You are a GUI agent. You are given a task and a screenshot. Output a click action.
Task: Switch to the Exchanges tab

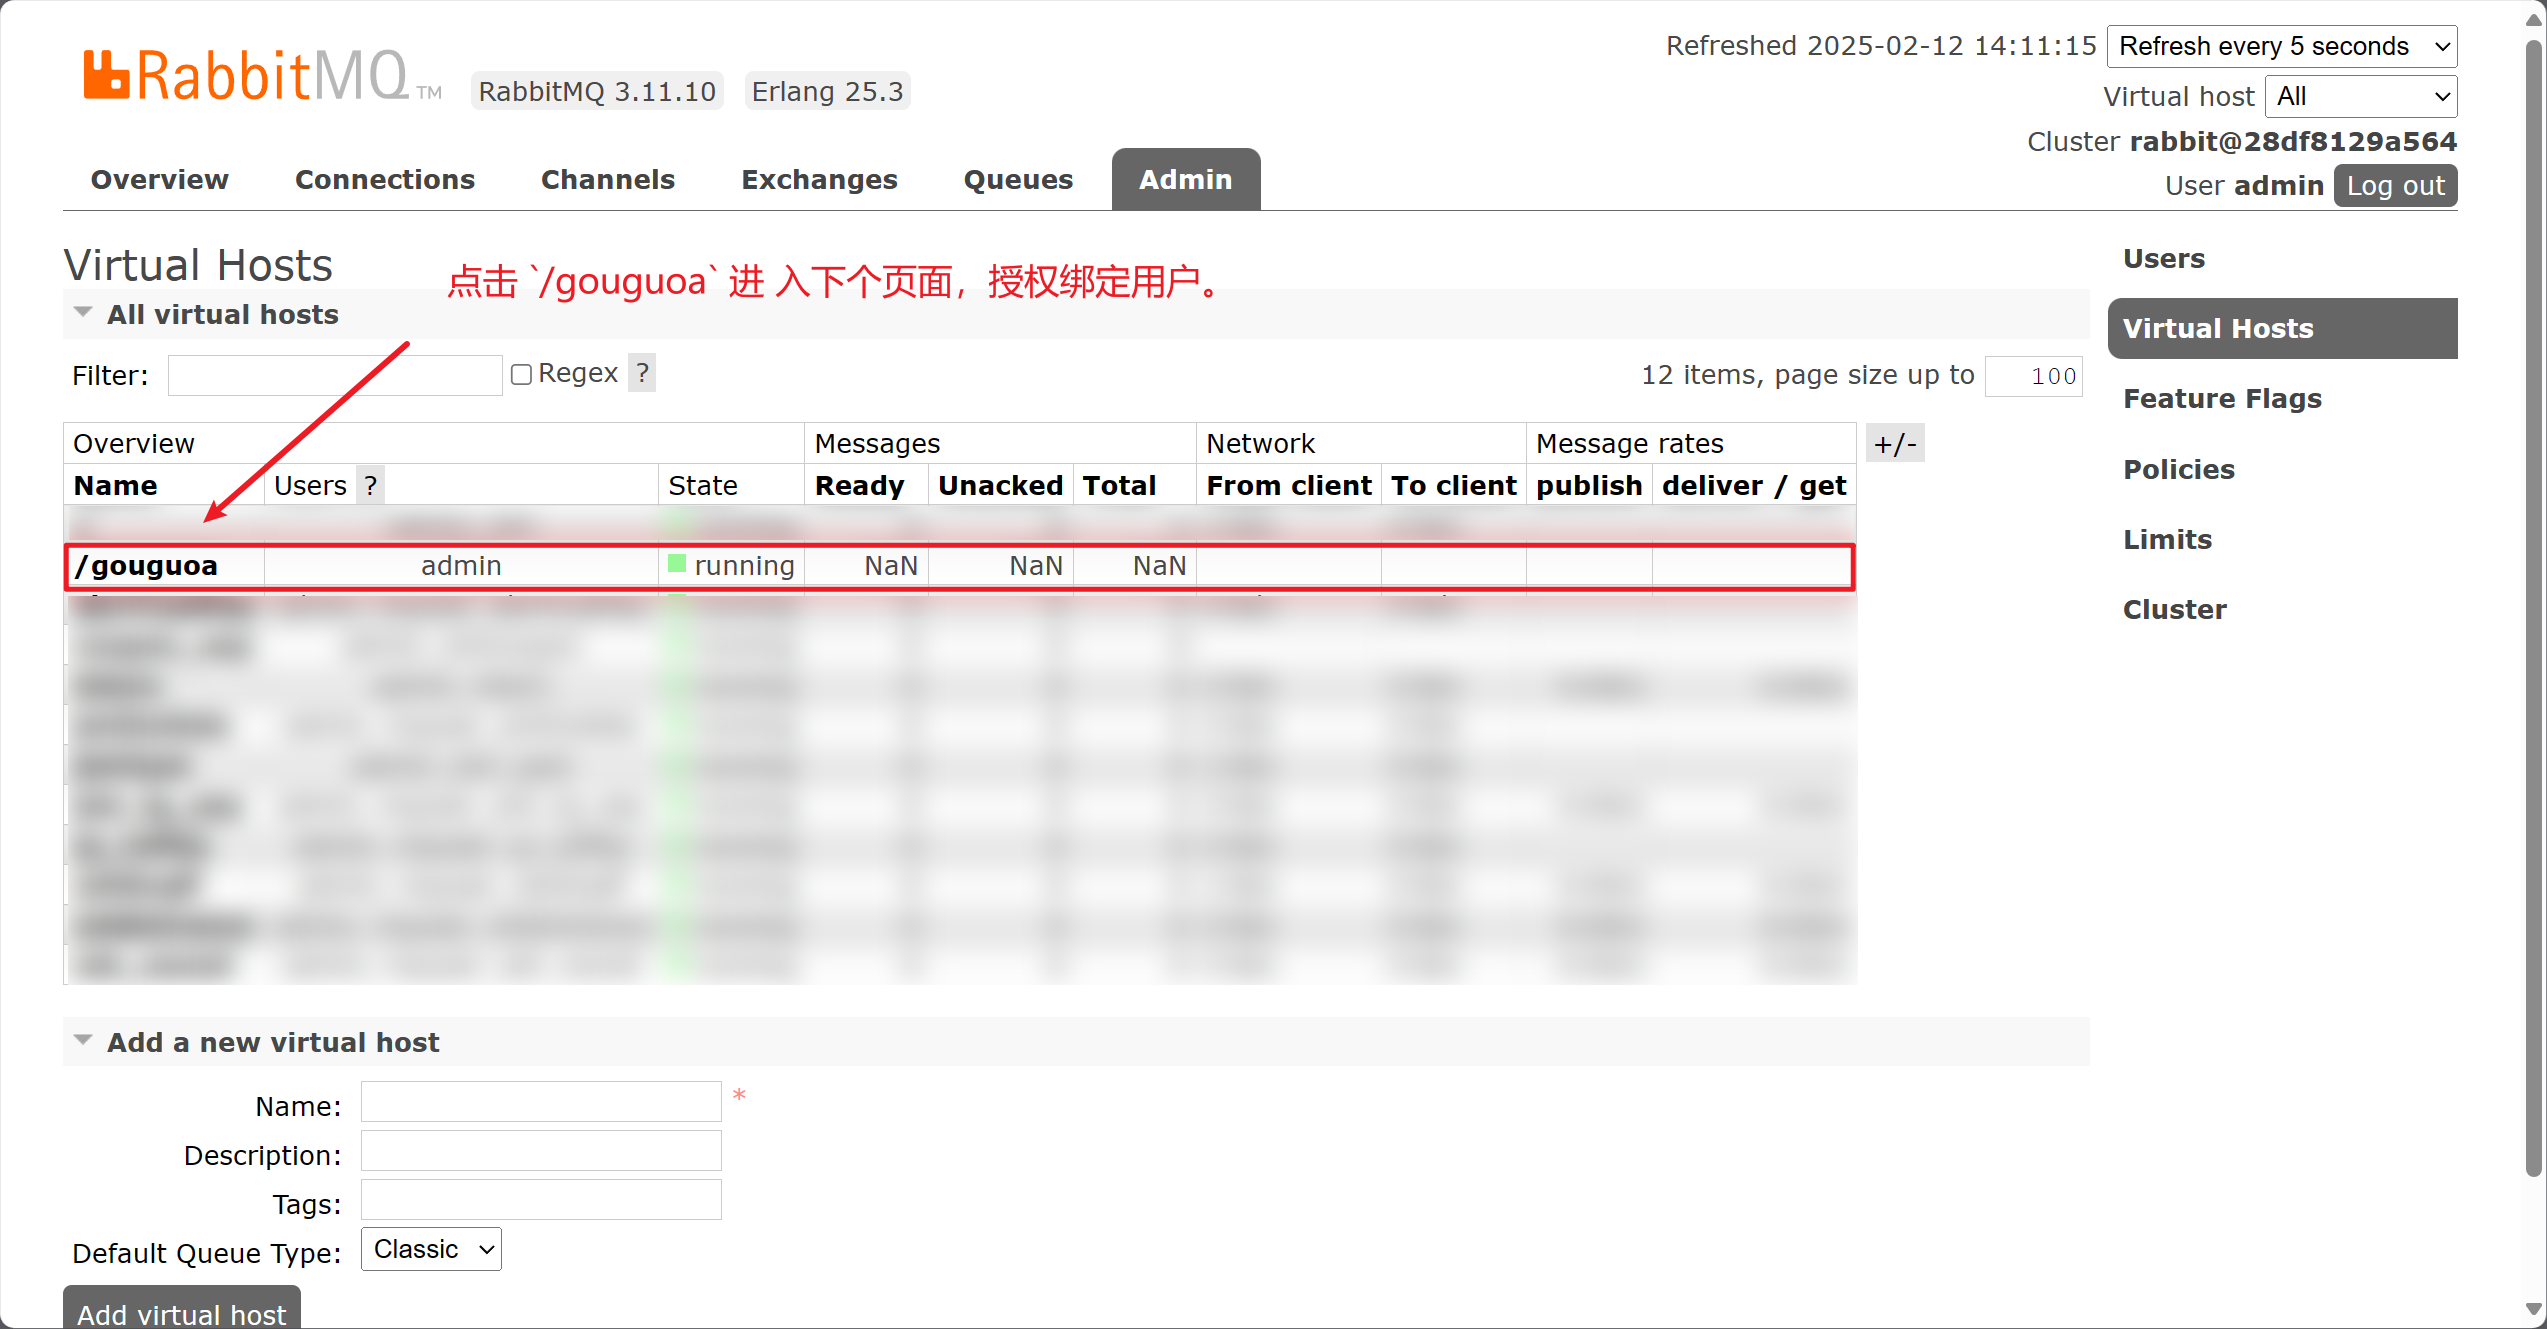pos(819,180)
